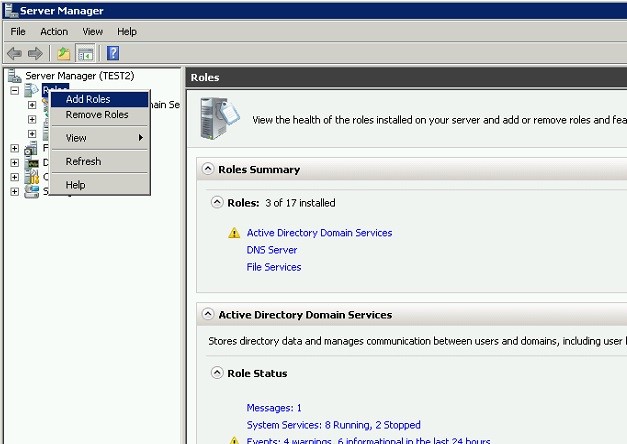Expand the tree node starting with S
Viewport: 627px width, 444px height.
(x=14, y=192)
